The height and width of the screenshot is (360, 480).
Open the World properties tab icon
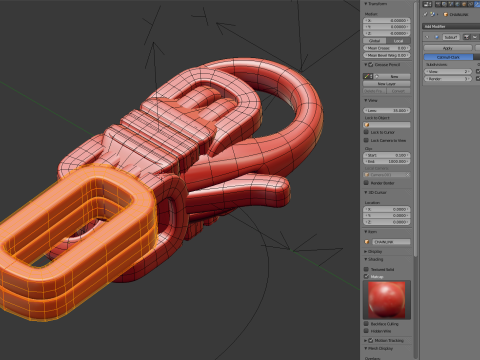point(457,4)
